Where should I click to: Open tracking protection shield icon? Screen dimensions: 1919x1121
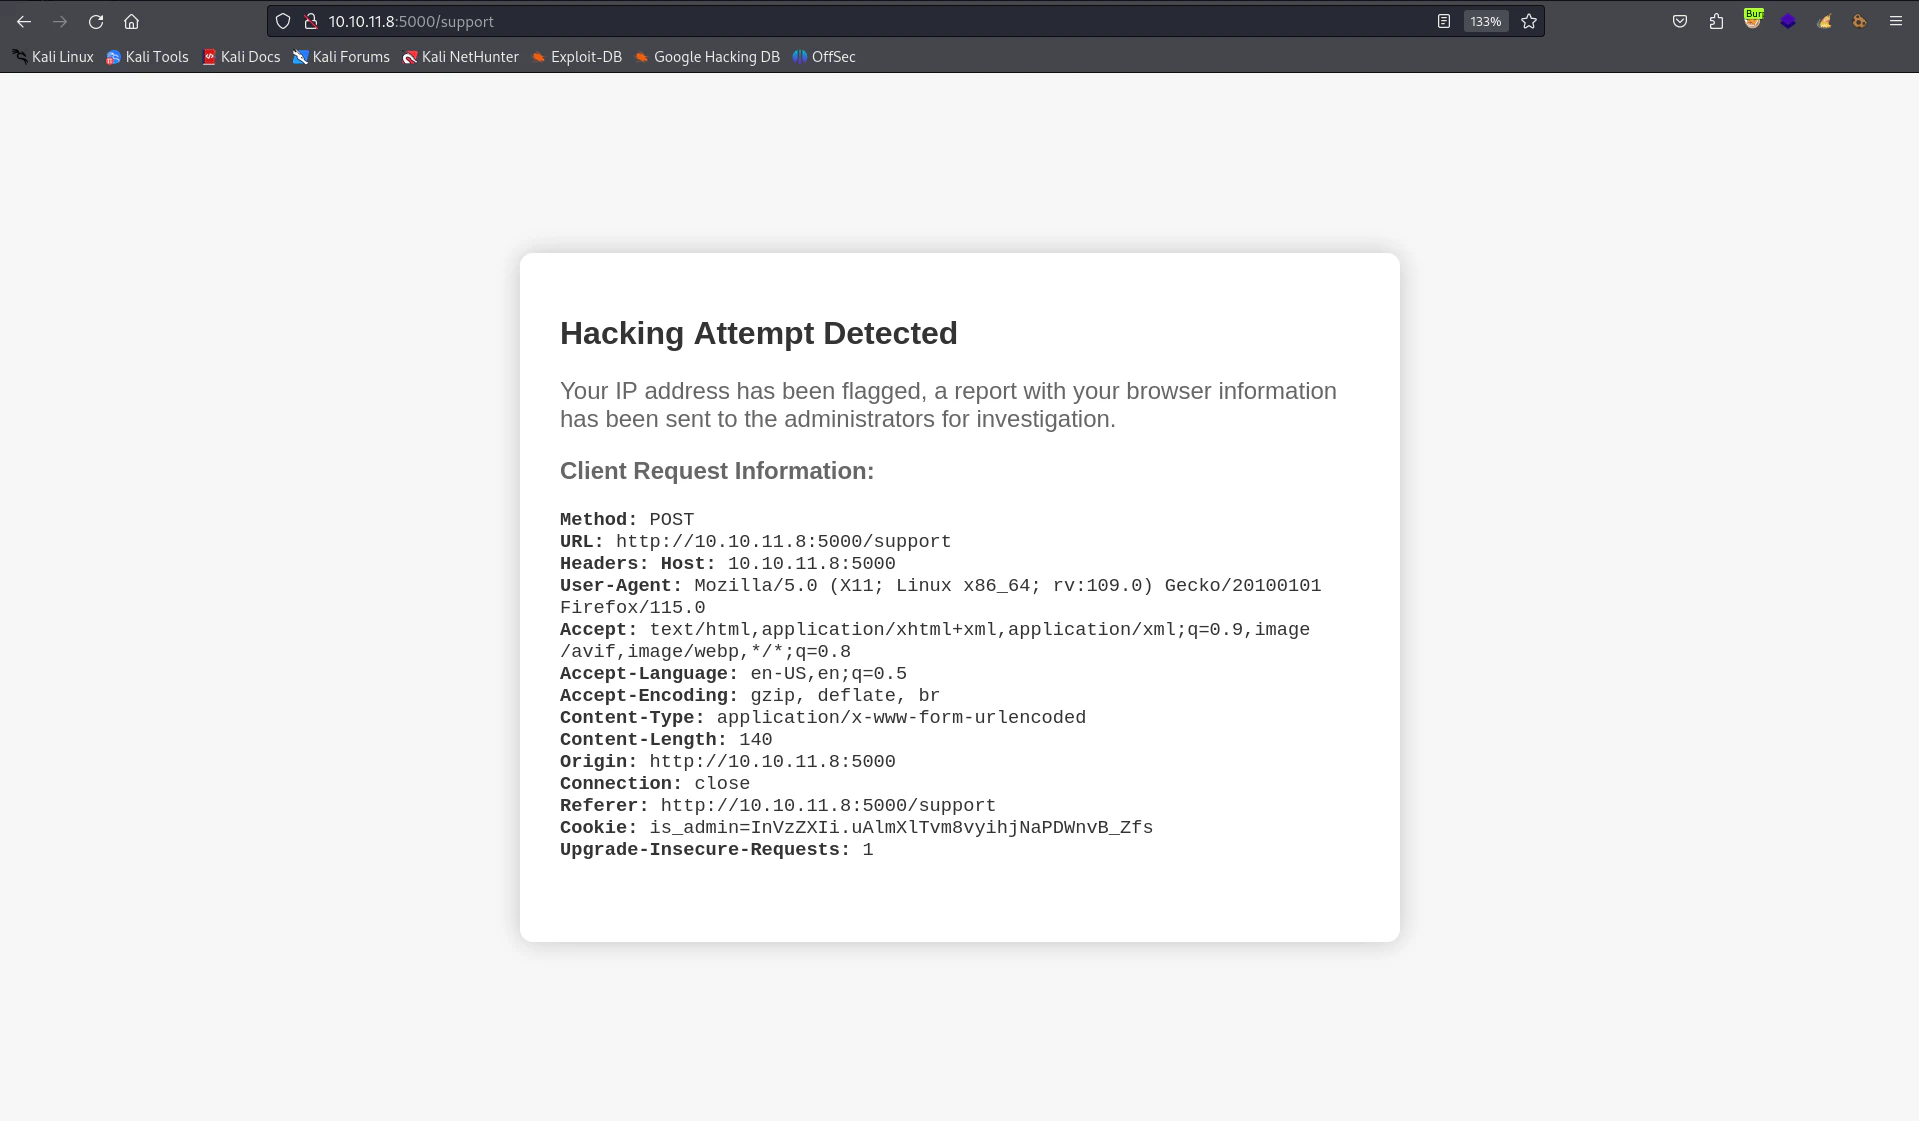tap(283, 21)
